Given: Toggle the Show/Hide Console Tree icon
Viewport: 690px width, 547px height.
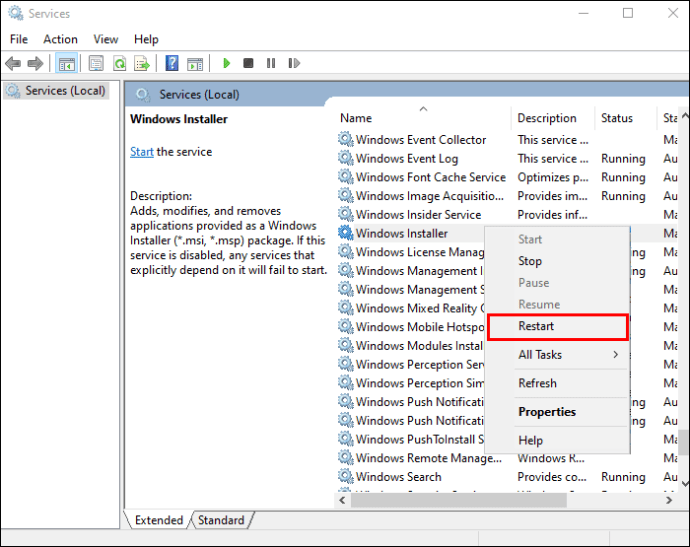Looking at the screenshot, I should point(66,64).
